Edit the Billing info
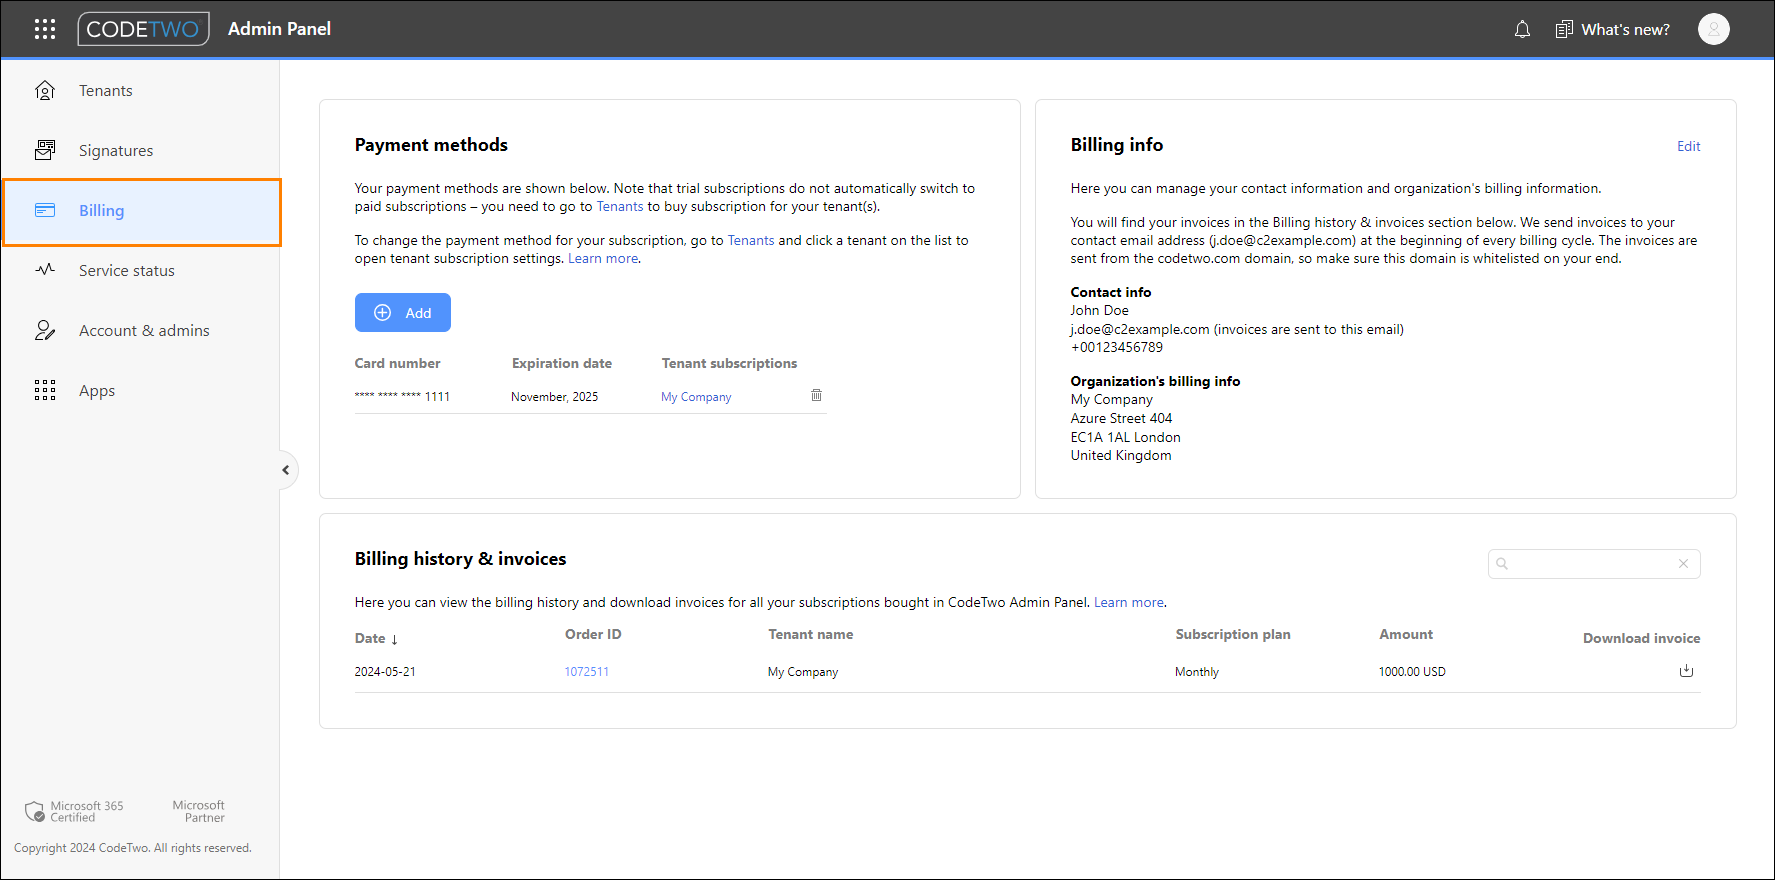 [1688, 146]
